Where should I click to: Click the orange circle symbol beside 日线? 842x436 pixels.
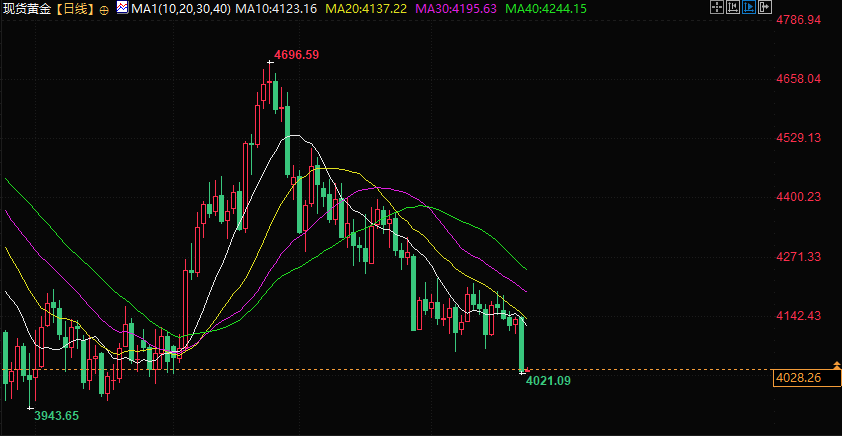[104, 10]
